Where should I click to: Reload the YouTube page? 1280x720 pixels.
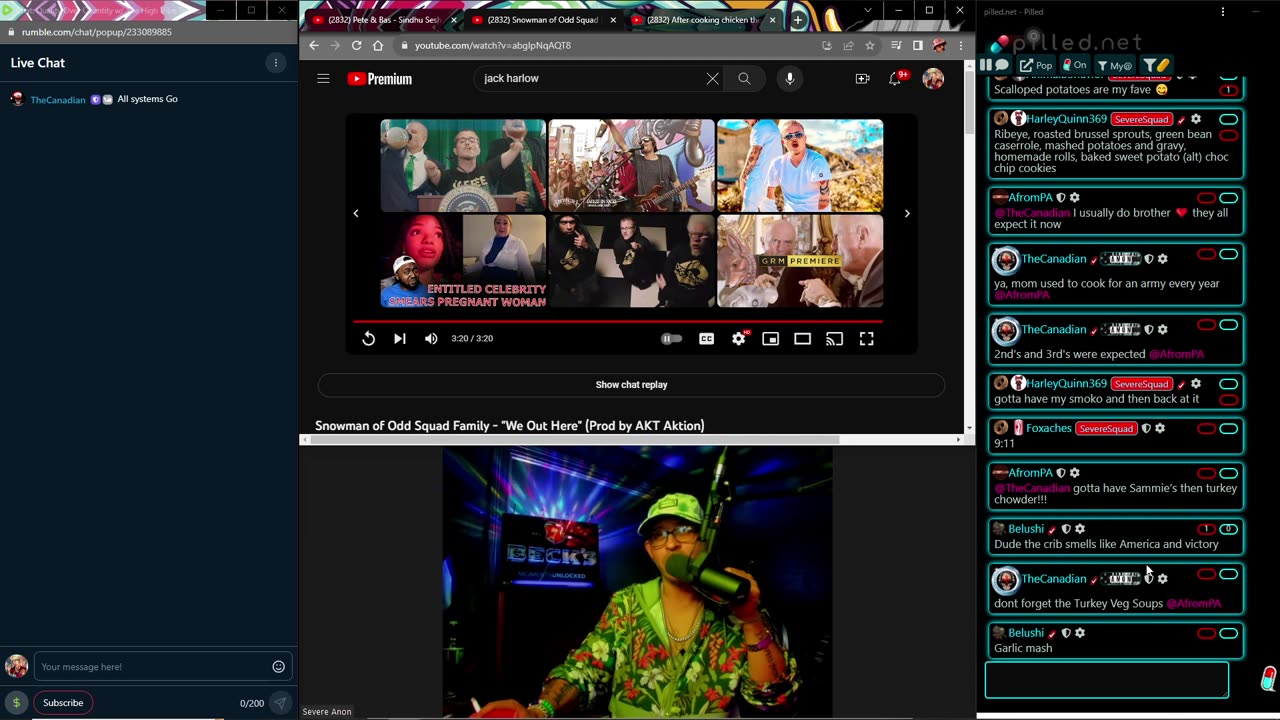pos(356,45)
